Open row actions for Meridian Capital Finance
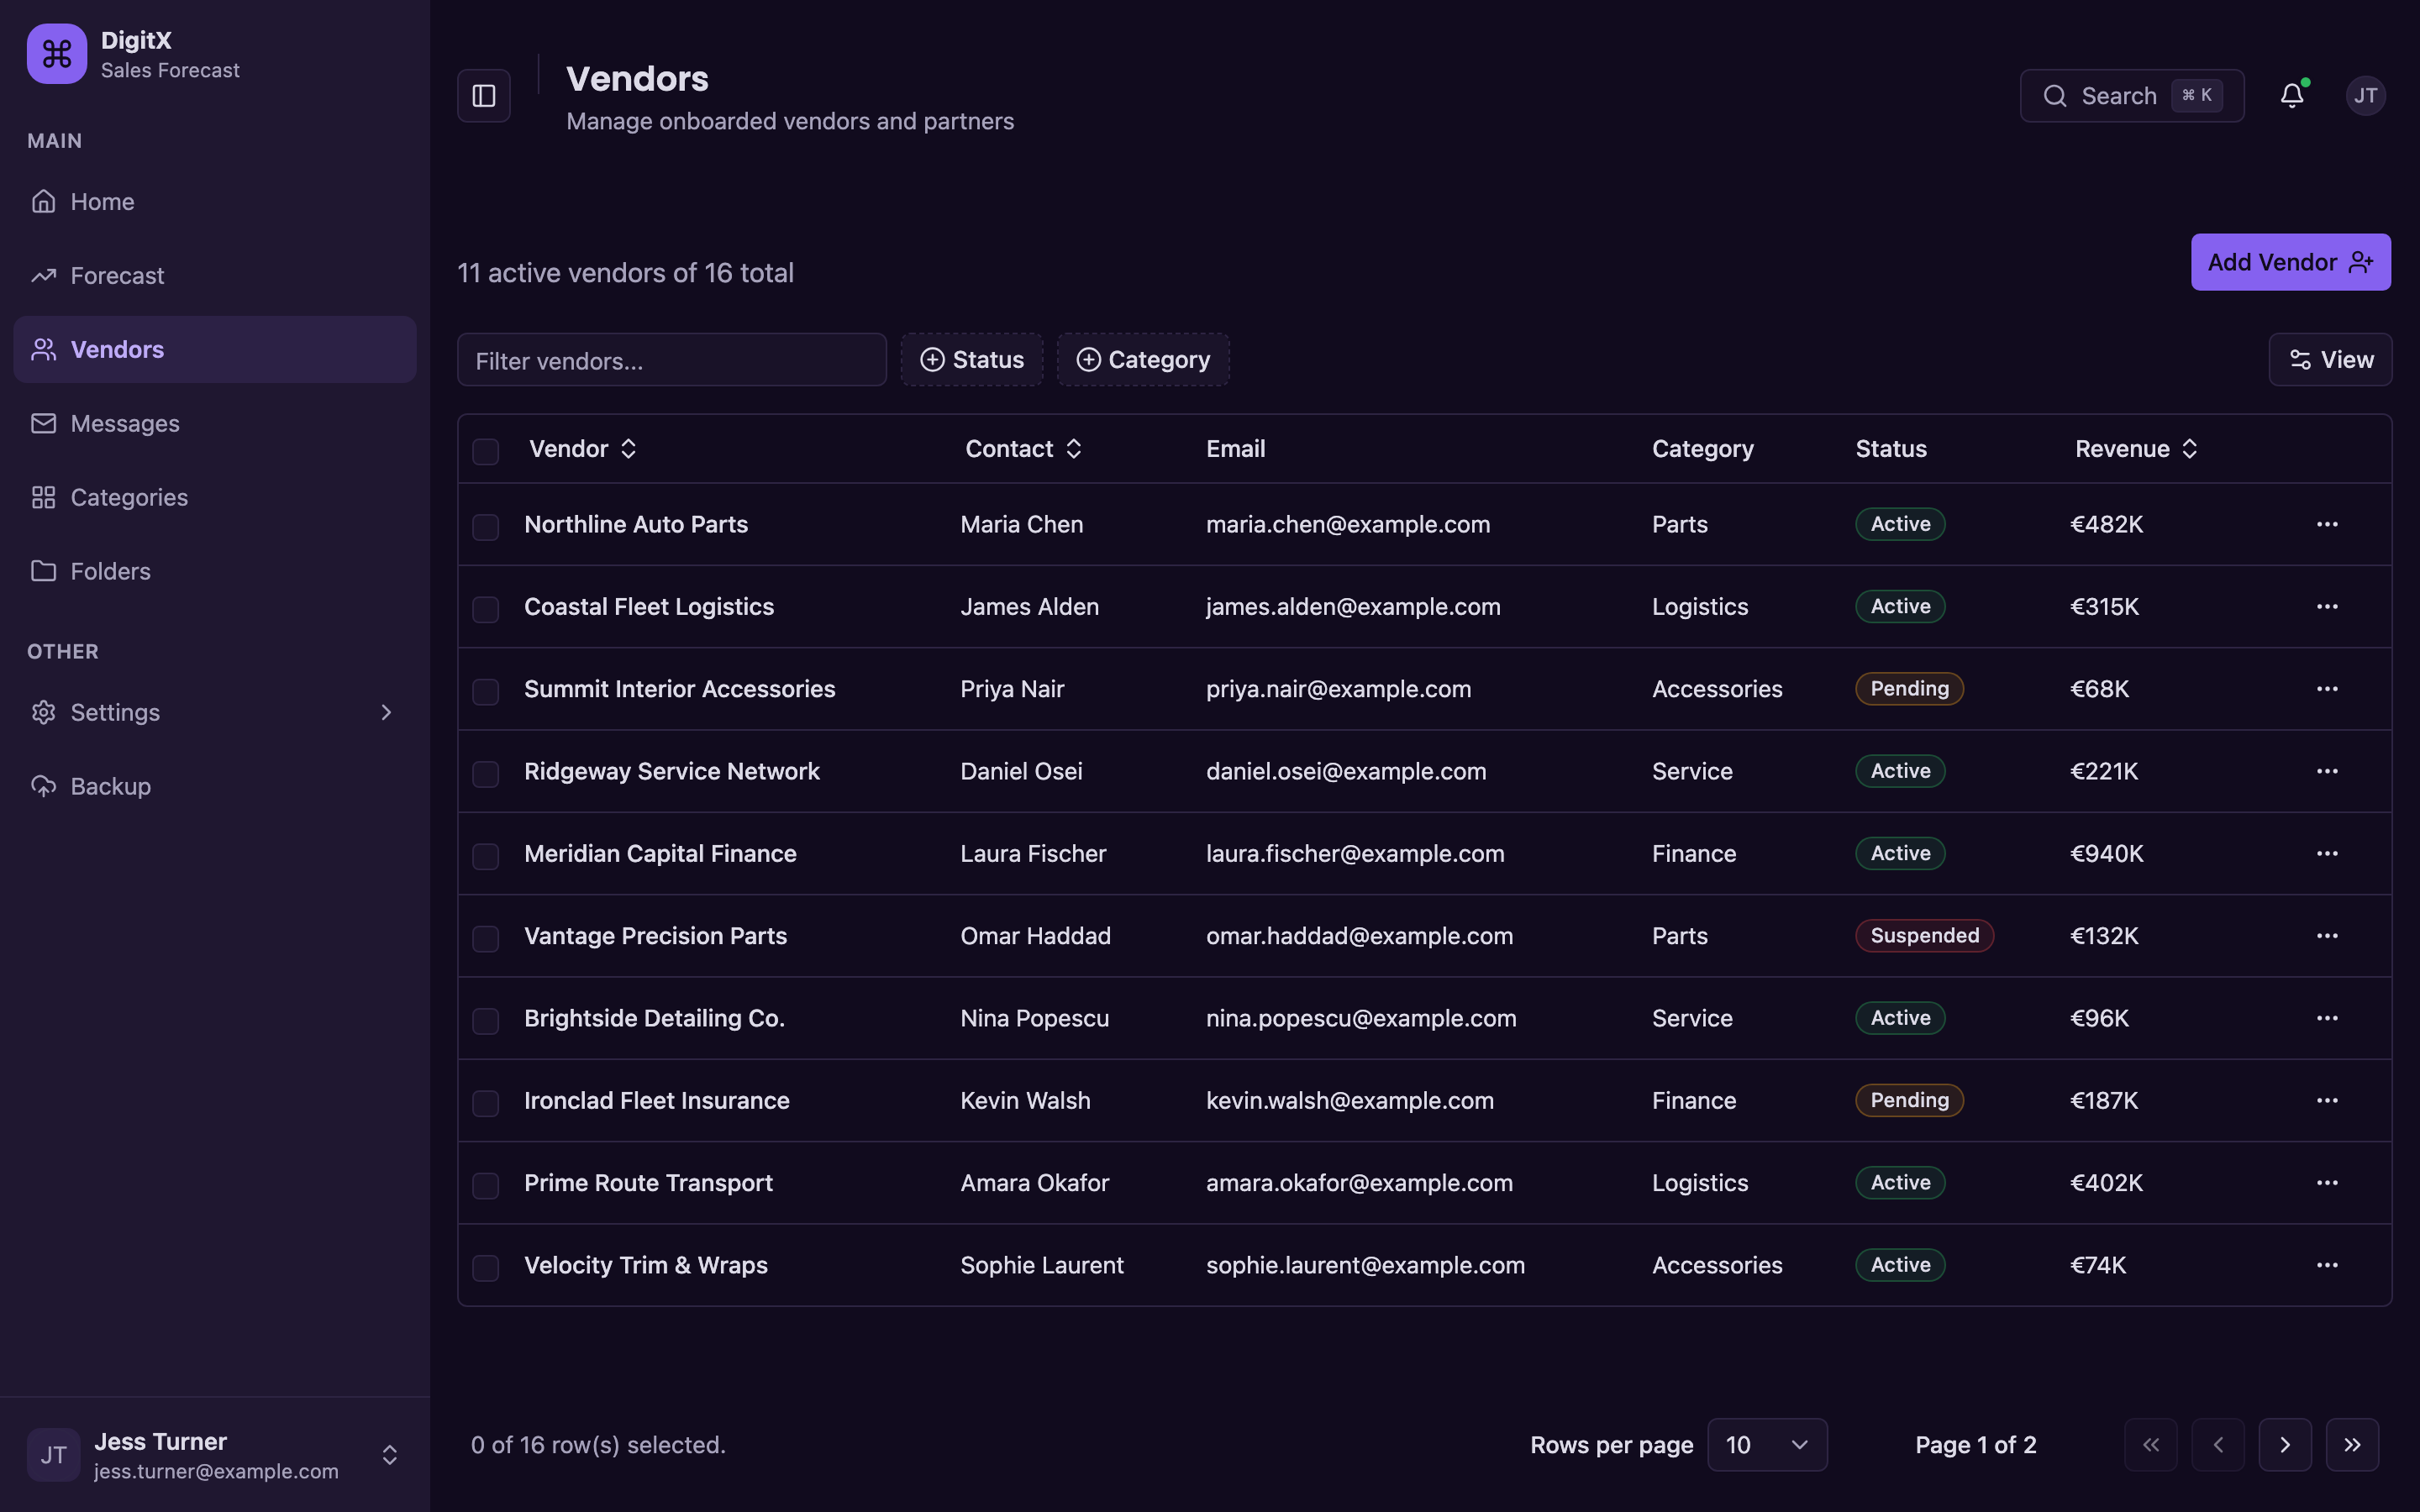The width and height of the screenshot is (2420, 1512). point(2327,853)
